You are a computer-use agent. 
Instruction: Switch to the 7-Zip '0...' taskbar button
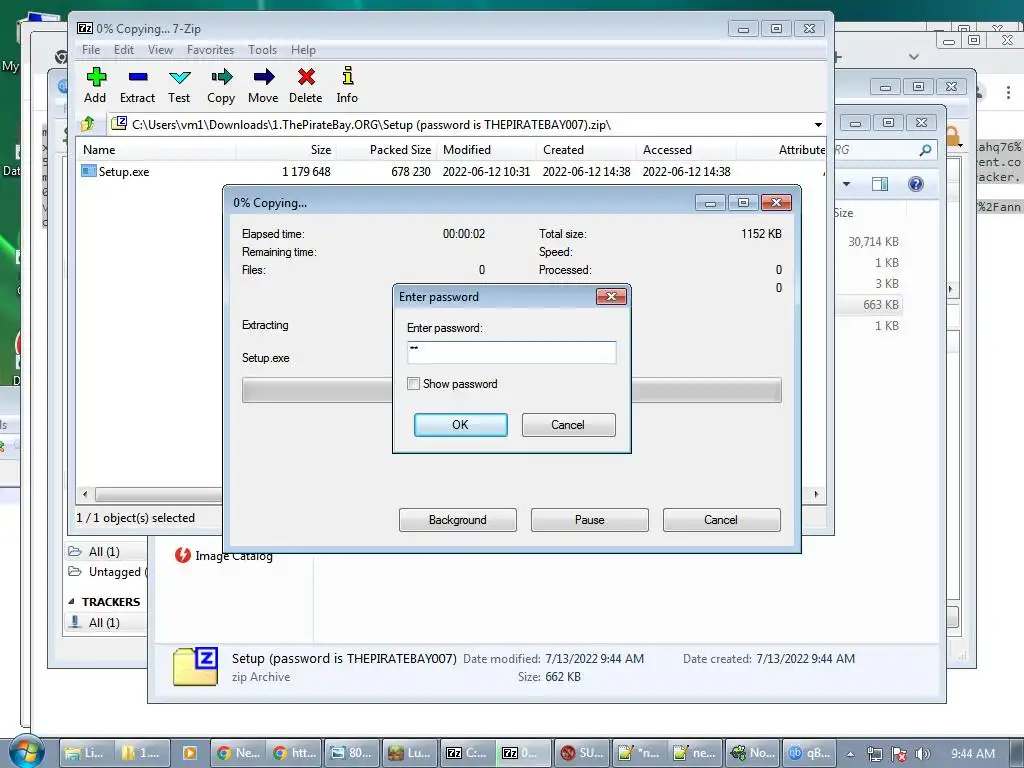[x=522, y=753]
